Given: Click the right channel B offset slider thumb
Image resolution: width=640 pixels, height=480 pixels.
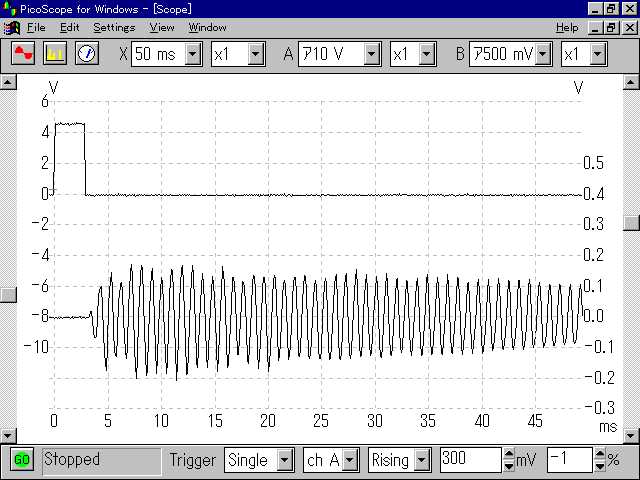Looking at the screenshot, I should click(631, 222).
